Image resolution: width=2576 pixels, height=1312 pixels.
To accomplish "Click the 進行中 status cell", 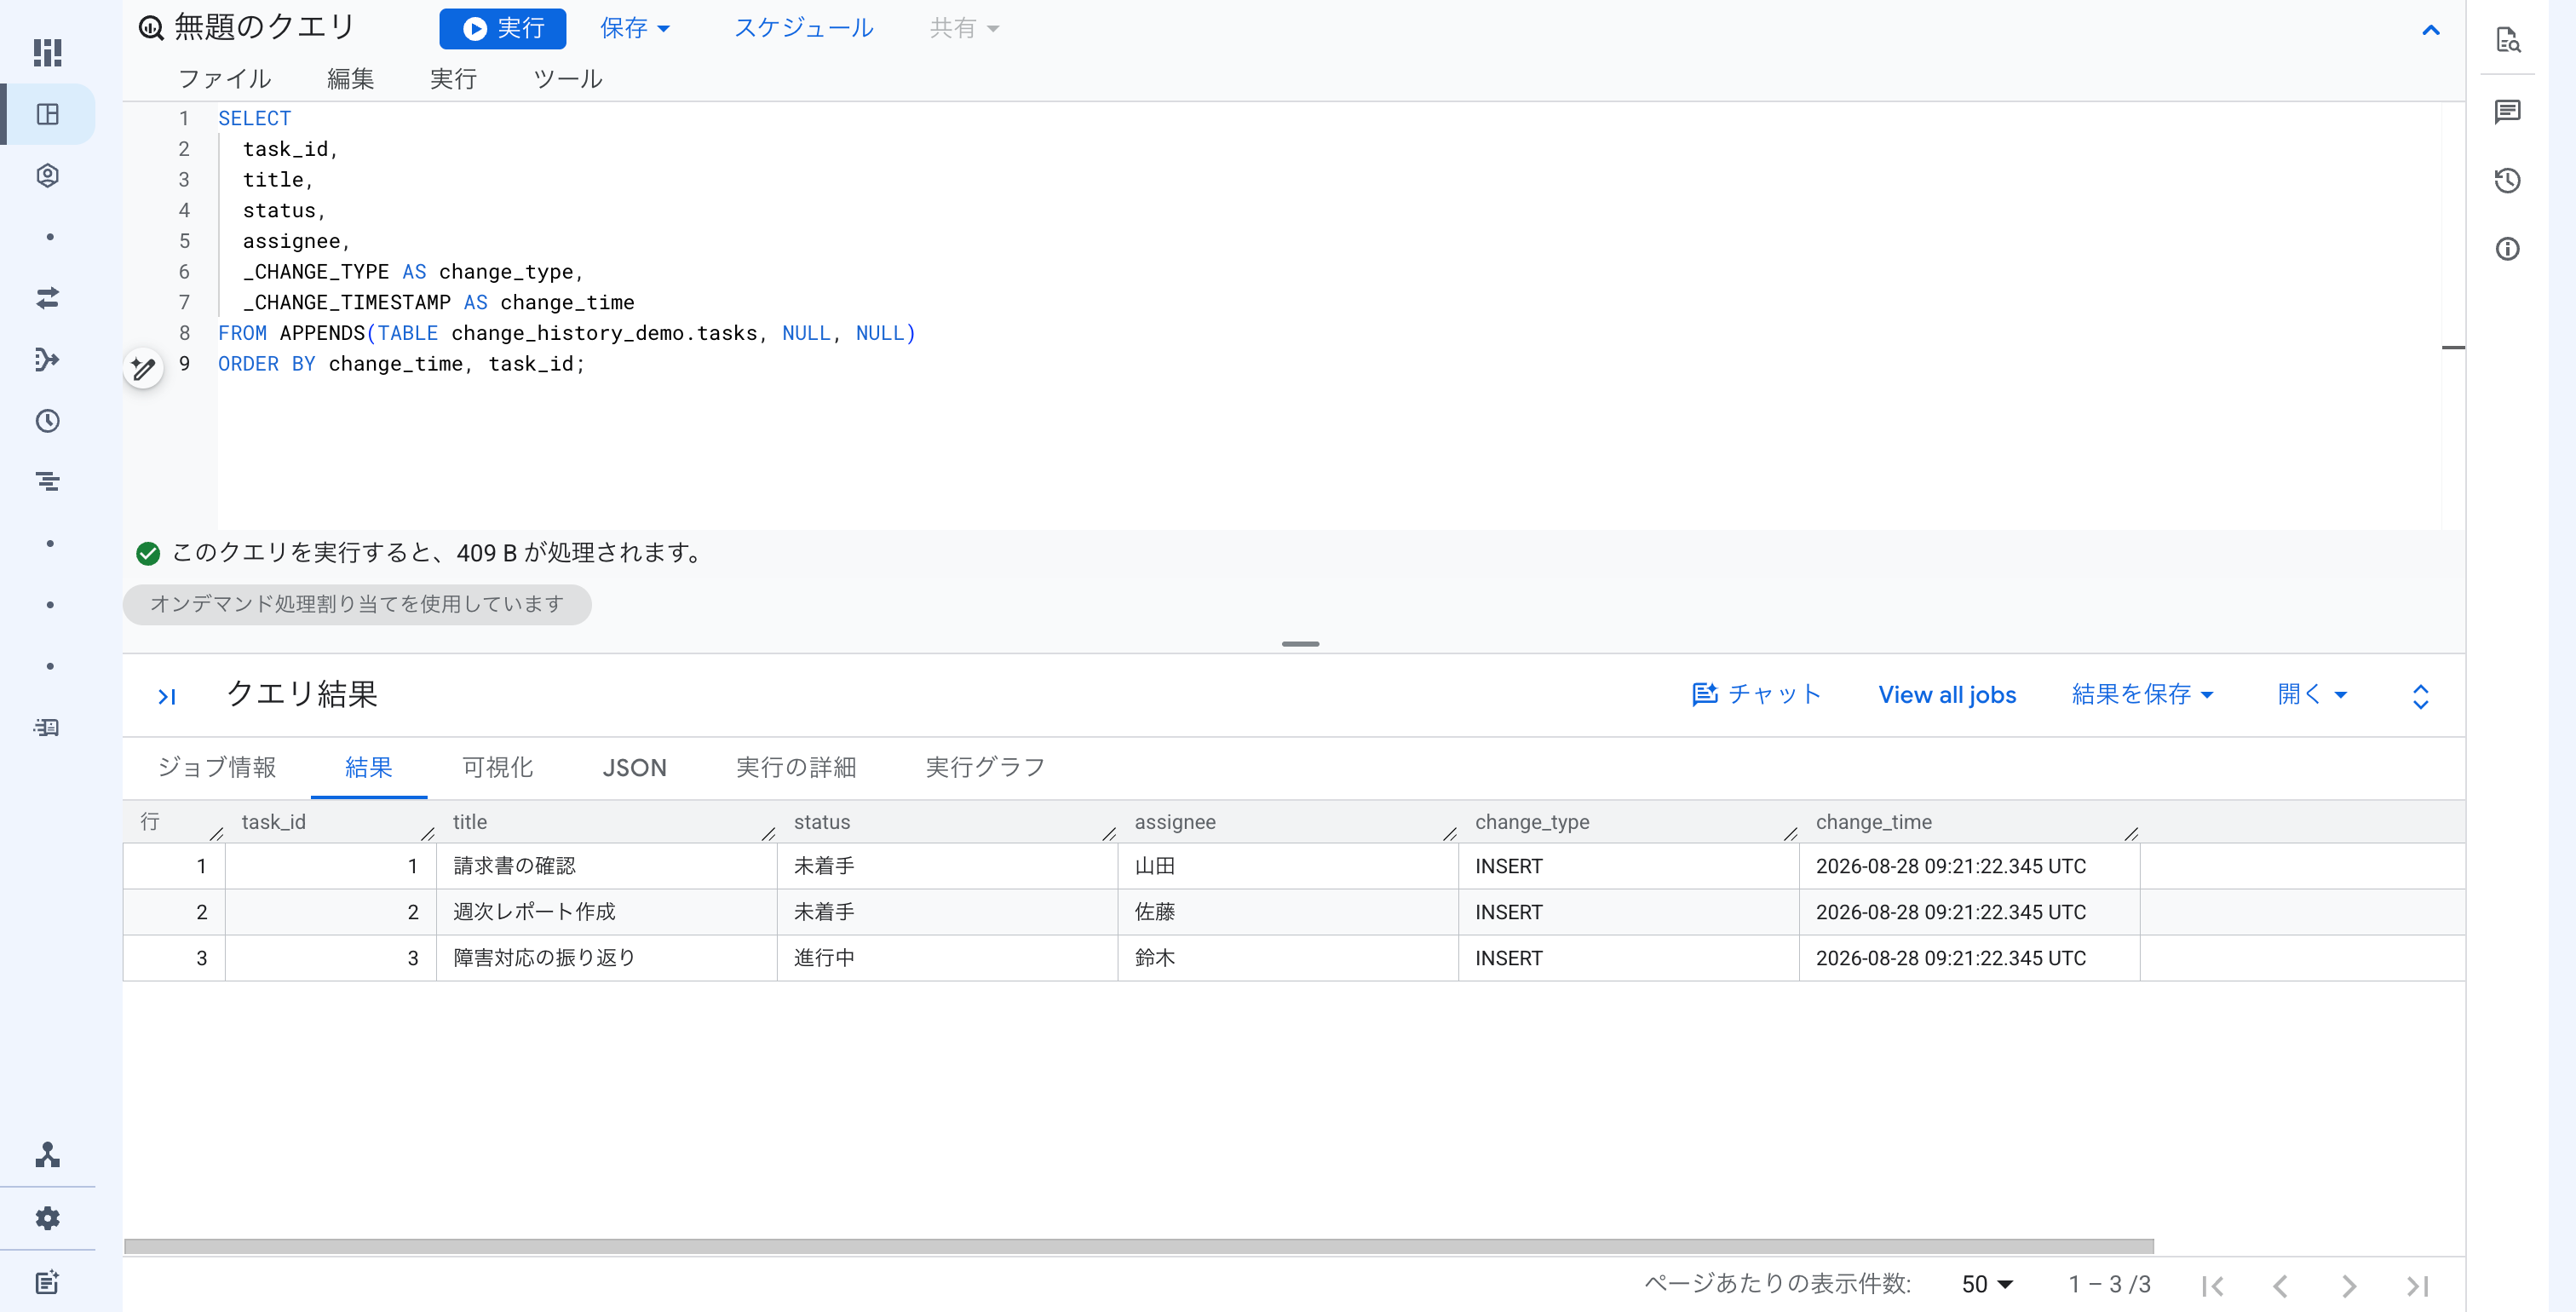I will [x=947, y=958].
